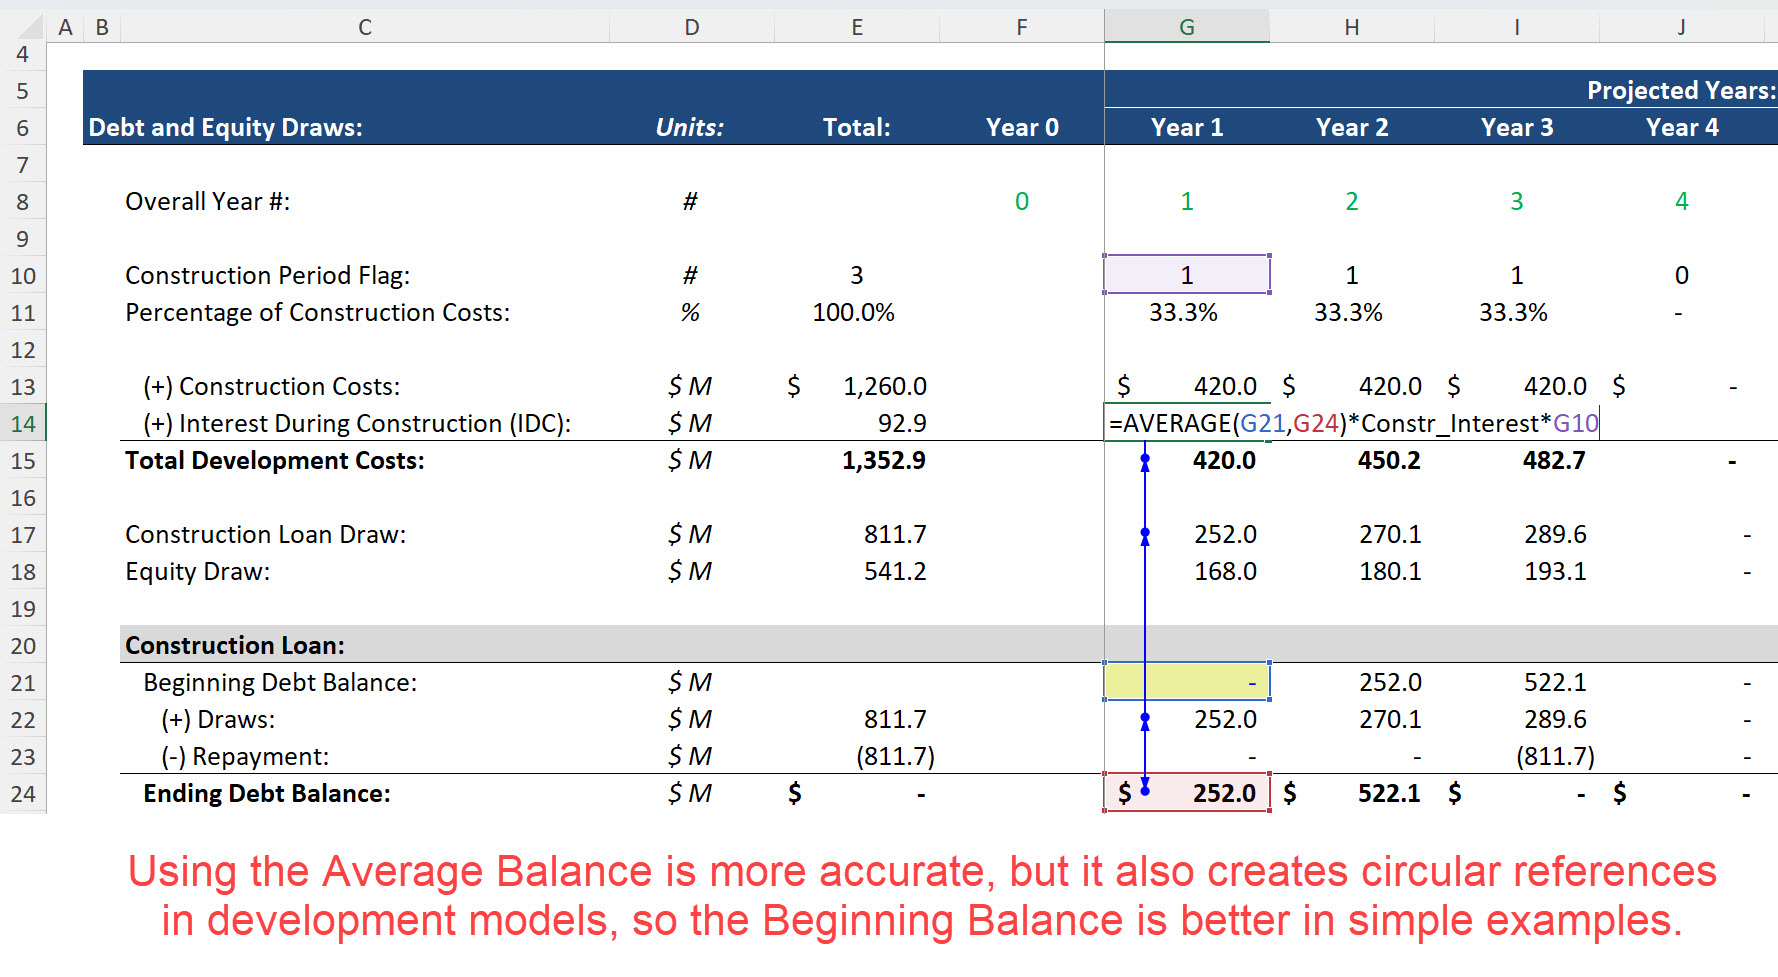Click Construction Costs total 1,260.0

(x=885, y=386)
